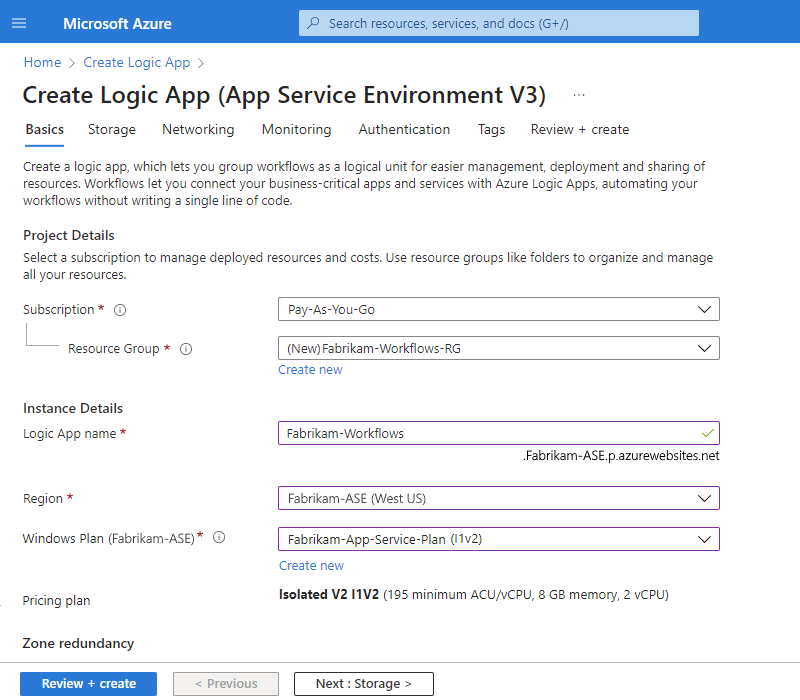Click the Subscription label
The height and width of the screenshot is (700, 800).
(59, 310)
